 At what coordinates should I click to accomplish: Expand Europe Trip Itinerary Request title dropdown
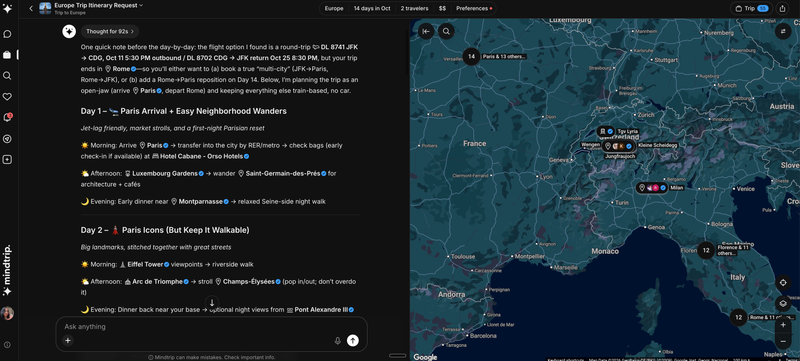[x=98, y=5]
